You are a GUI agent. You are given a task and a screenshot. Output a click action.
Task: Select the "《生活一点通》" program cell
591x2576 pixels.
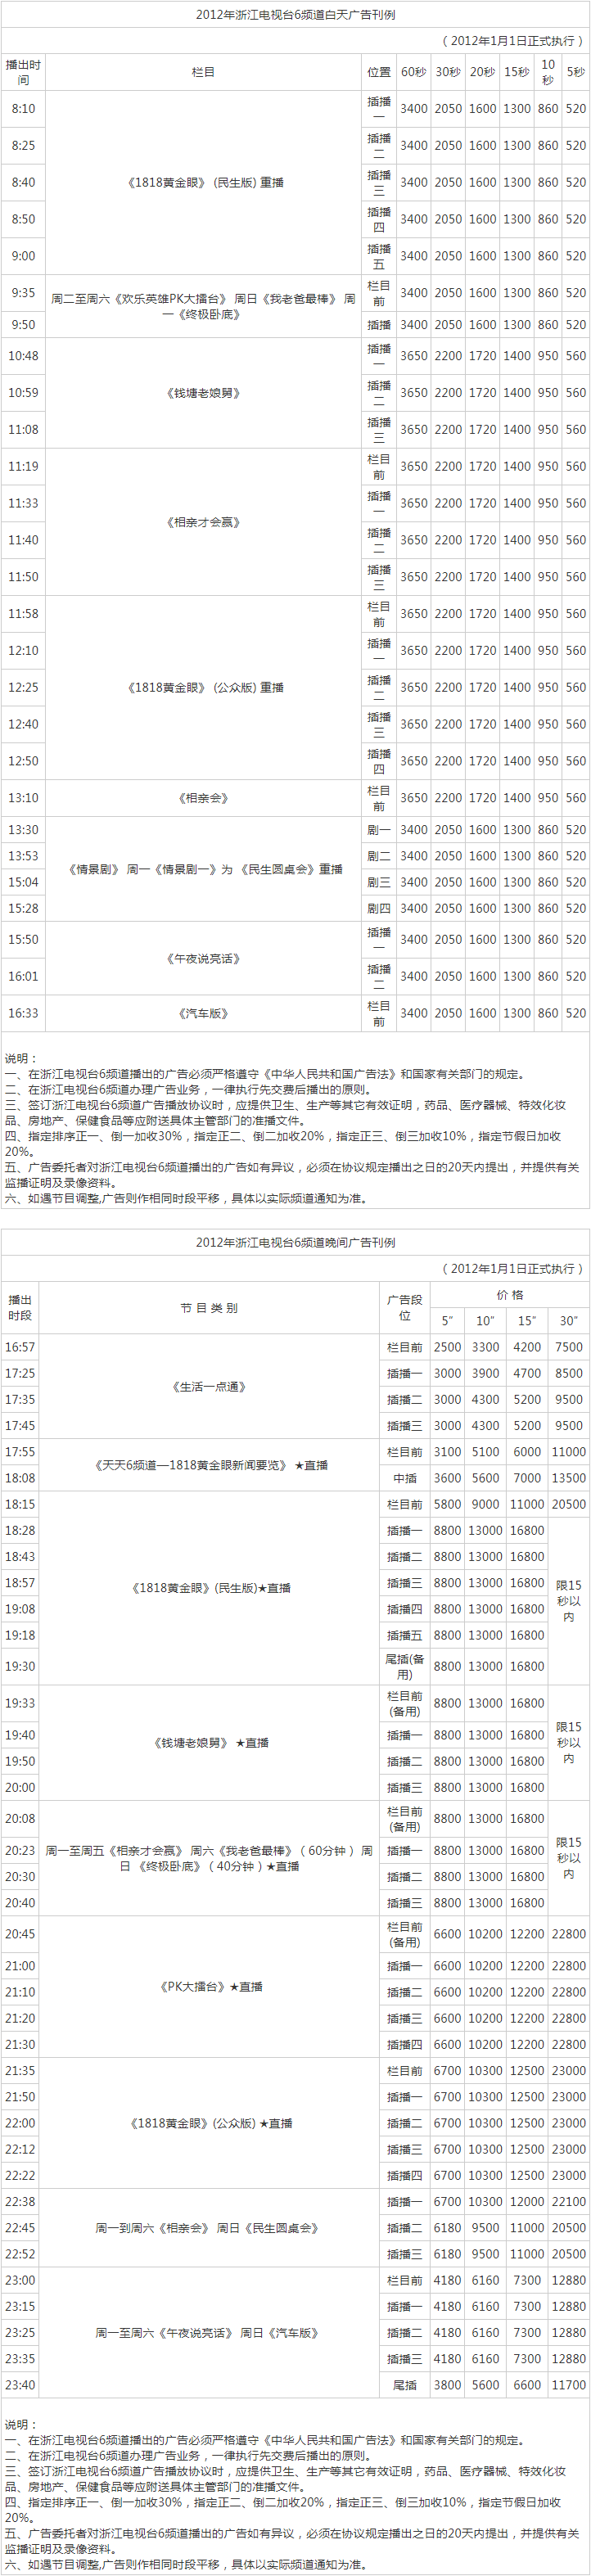208,1386
